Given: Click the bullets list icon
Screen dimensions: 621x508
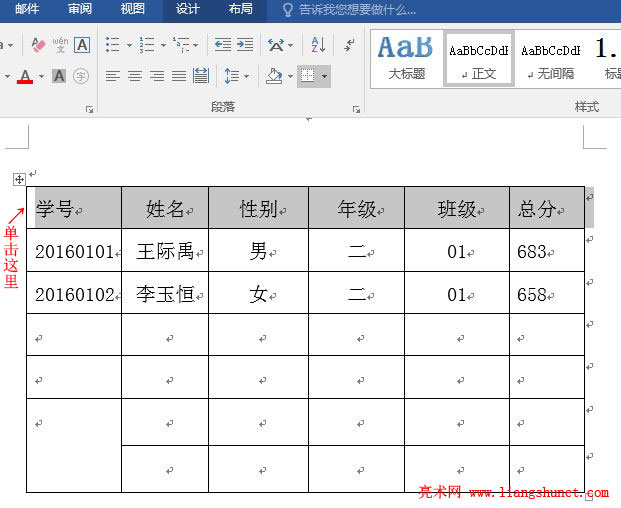Looking at the screenshot, I should coord(112,45).
